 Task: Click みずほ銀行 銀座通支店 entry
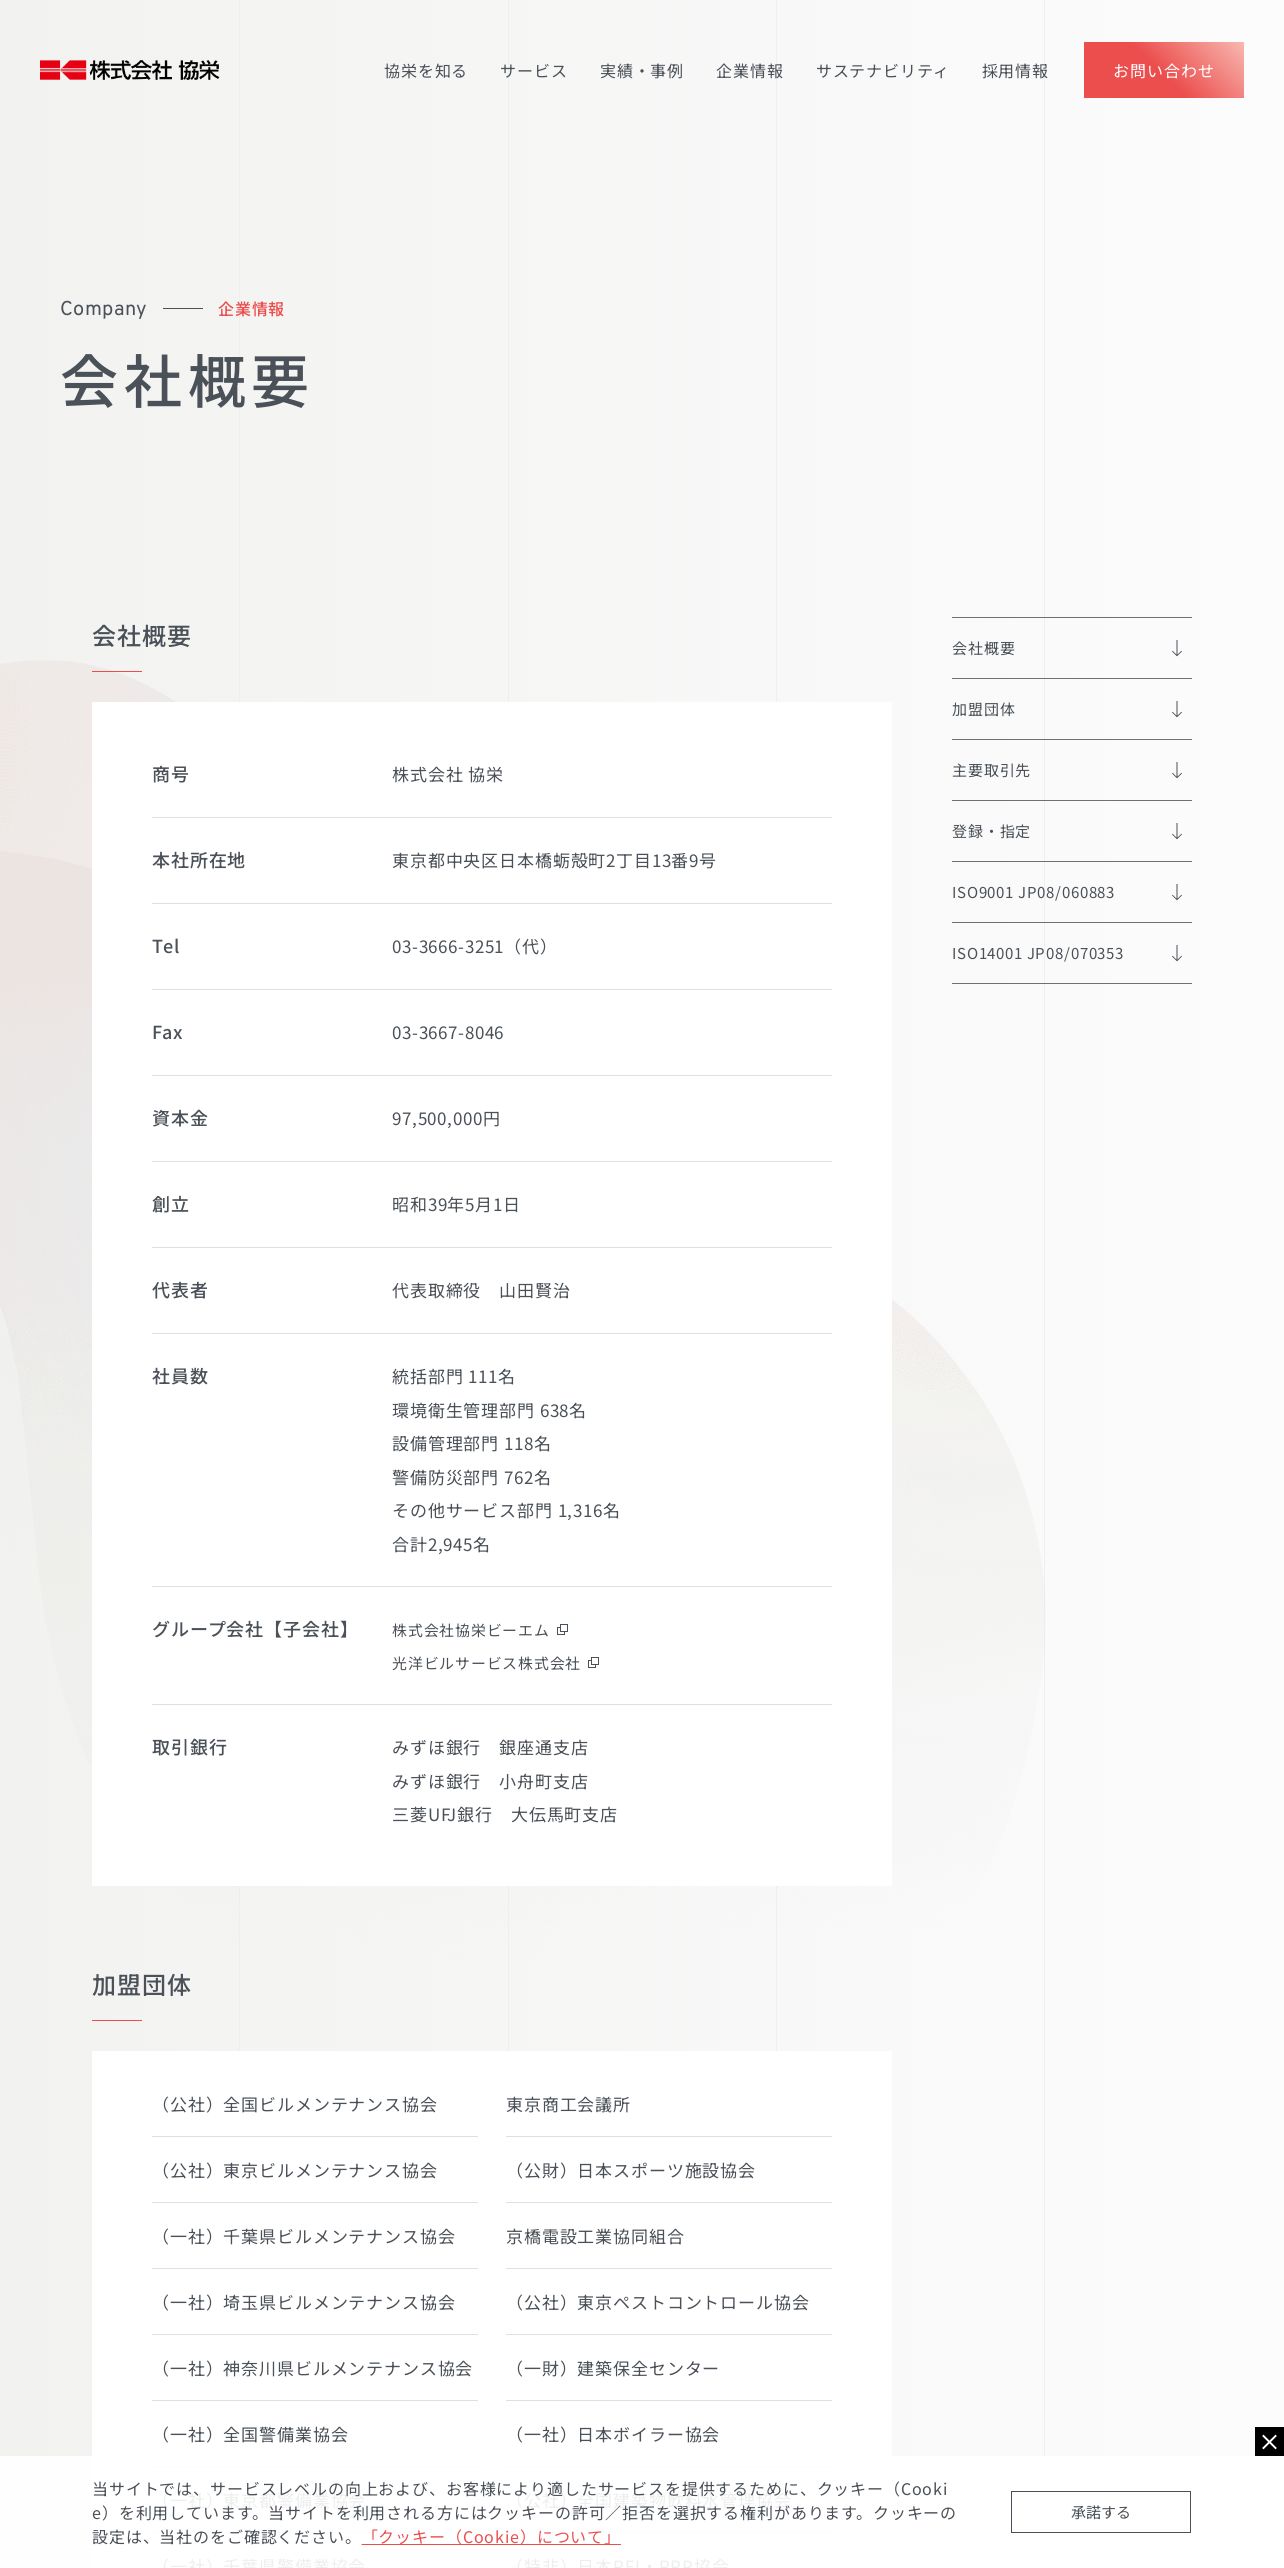(490, 1748)
